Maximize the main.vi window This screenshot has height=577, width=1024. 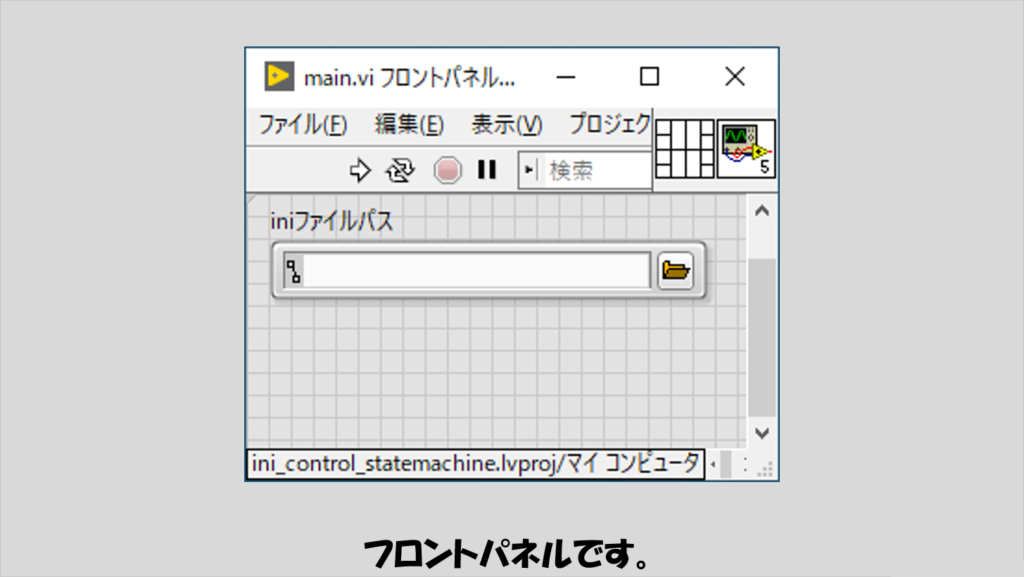(x=650, y=77)
